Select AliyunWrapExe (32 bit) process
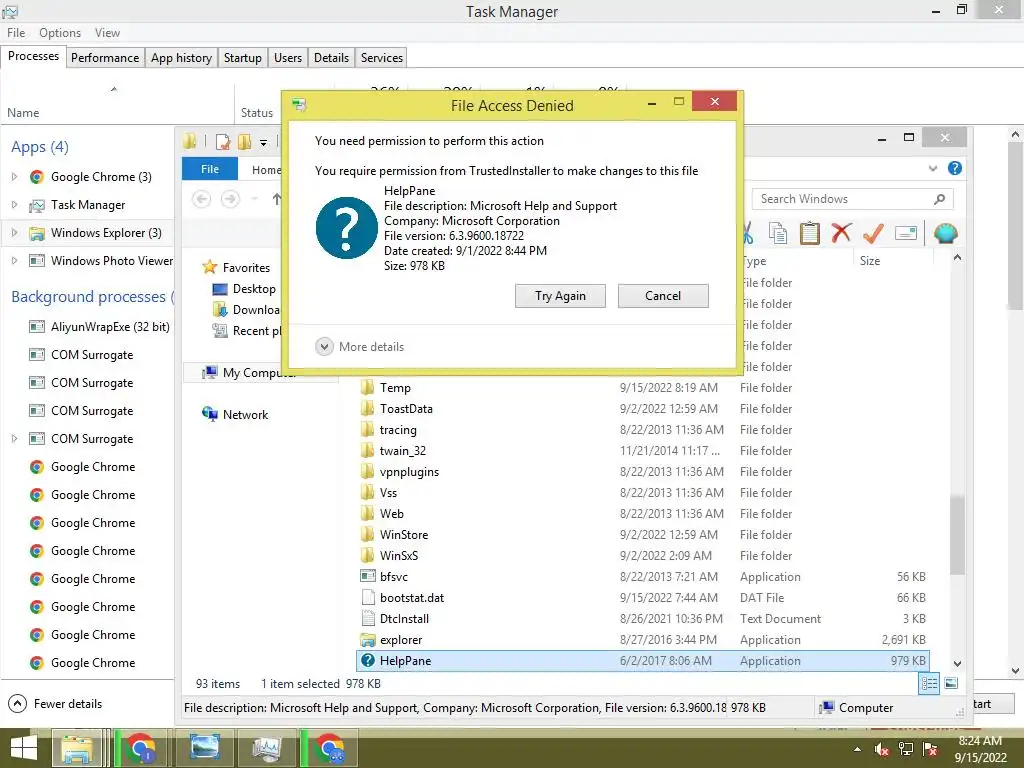Screen dimensions: 1024x768 coord(99,327)
